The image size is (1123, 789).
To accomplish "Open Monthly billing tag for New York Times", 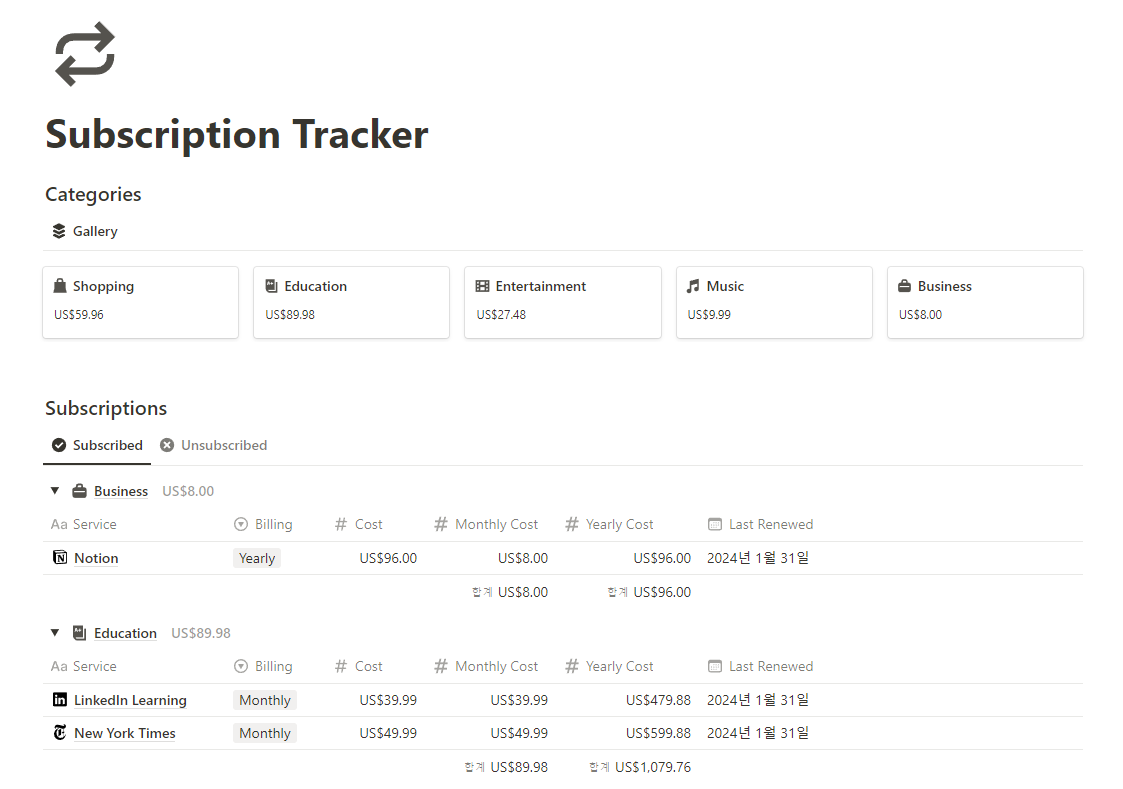I will 265,733.
